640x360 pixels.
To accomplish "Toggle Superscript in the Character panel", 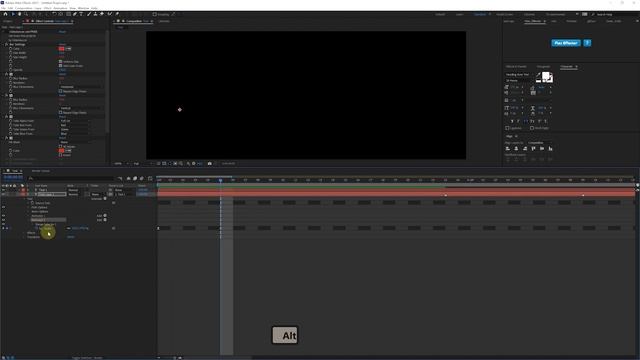I will (539, 121).
